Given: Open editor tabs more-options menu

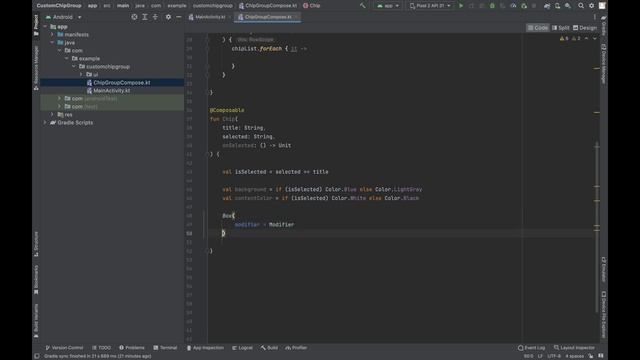Looking at the screenshot, I should pyautogui.click(x=594, y=17).
